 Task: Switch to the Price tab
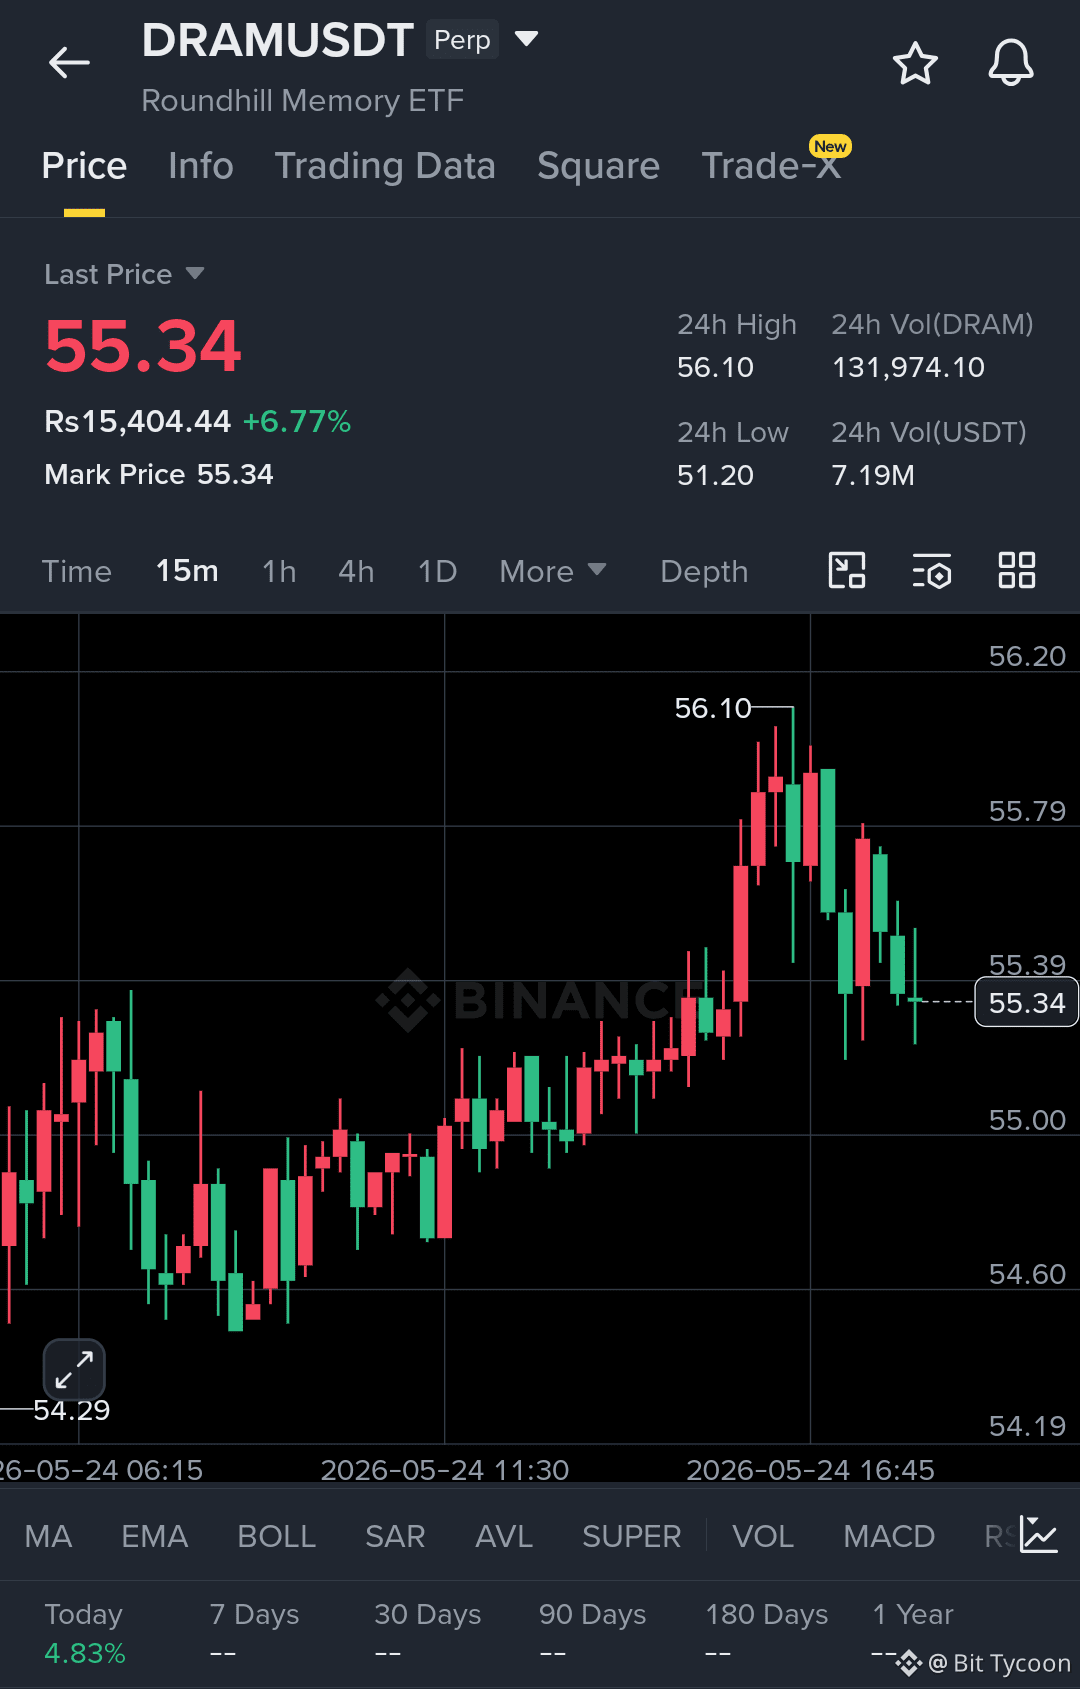pyautogui.click(x=84, y=166)
